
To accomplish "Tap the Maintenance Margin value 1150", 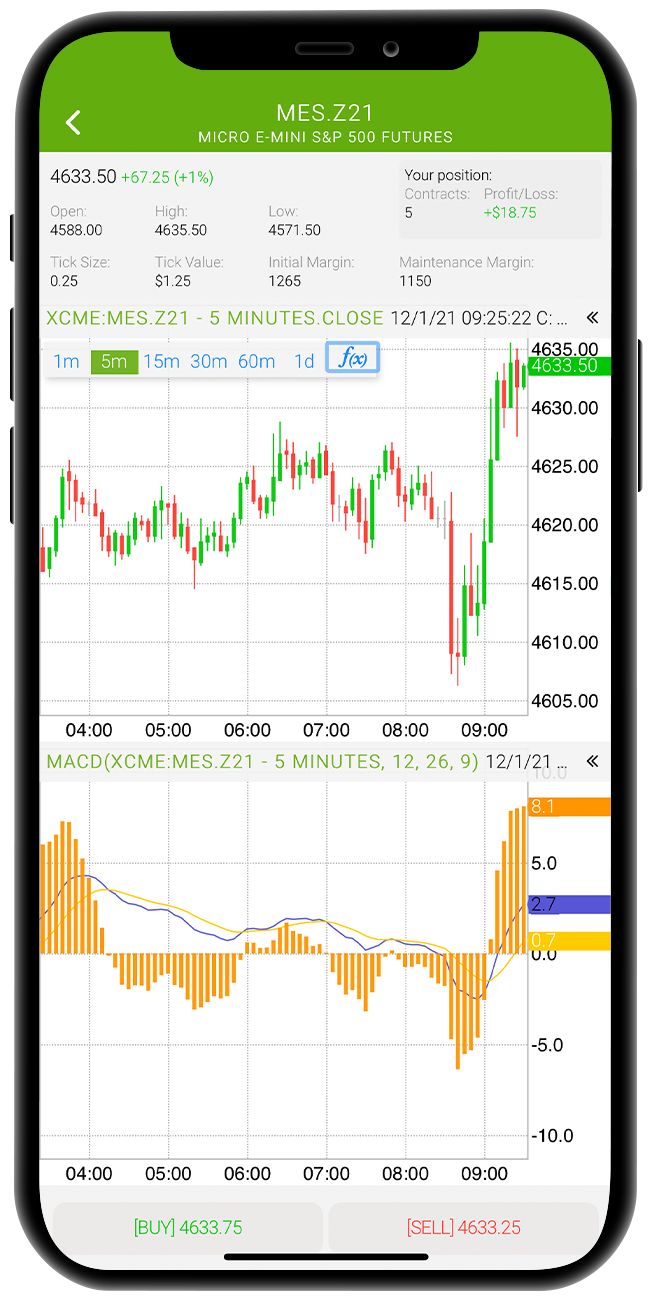I will 415,282.
